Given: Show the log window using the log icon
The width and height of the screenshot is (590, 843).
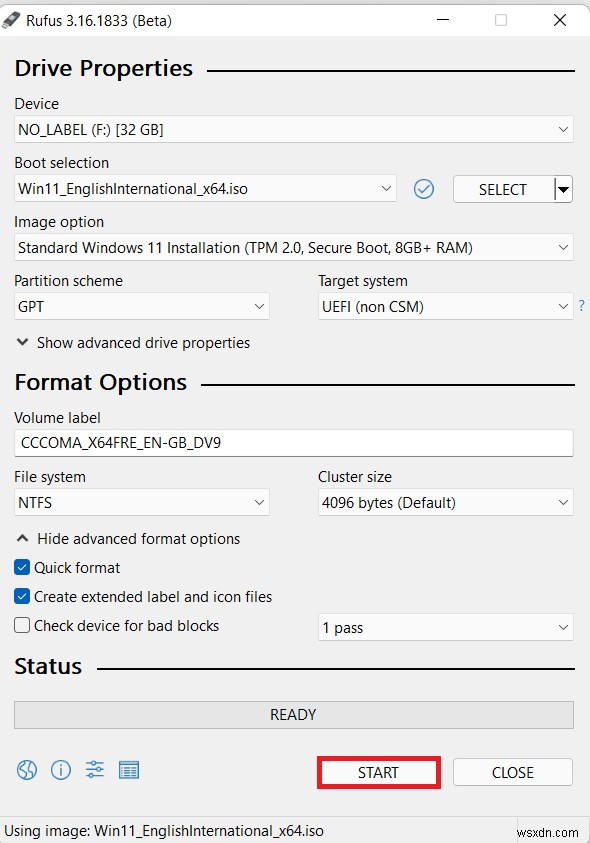Looking at the screenshot, I should 129,770.
